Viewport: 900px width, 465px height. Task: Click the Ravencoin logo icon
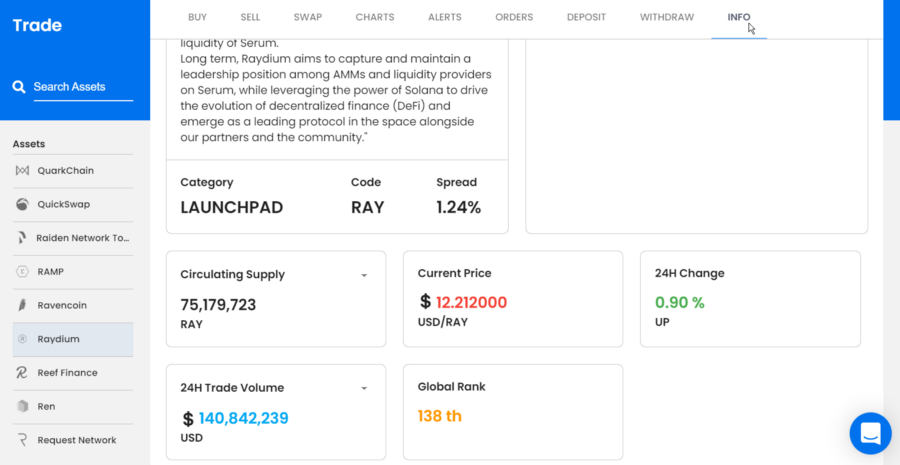coord(22,305)
